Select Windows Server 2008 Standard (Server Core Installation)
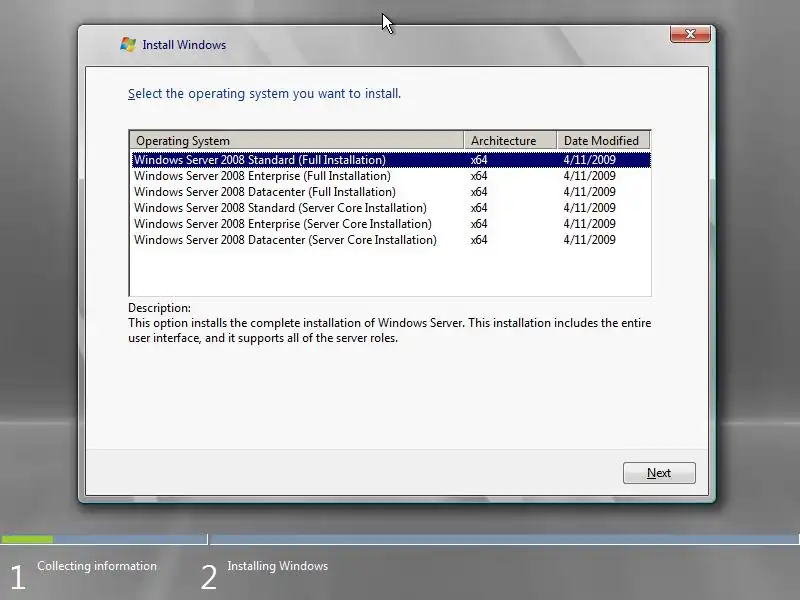Image resolution: width=800 pixels, height=600 pixels. (391, 208)
